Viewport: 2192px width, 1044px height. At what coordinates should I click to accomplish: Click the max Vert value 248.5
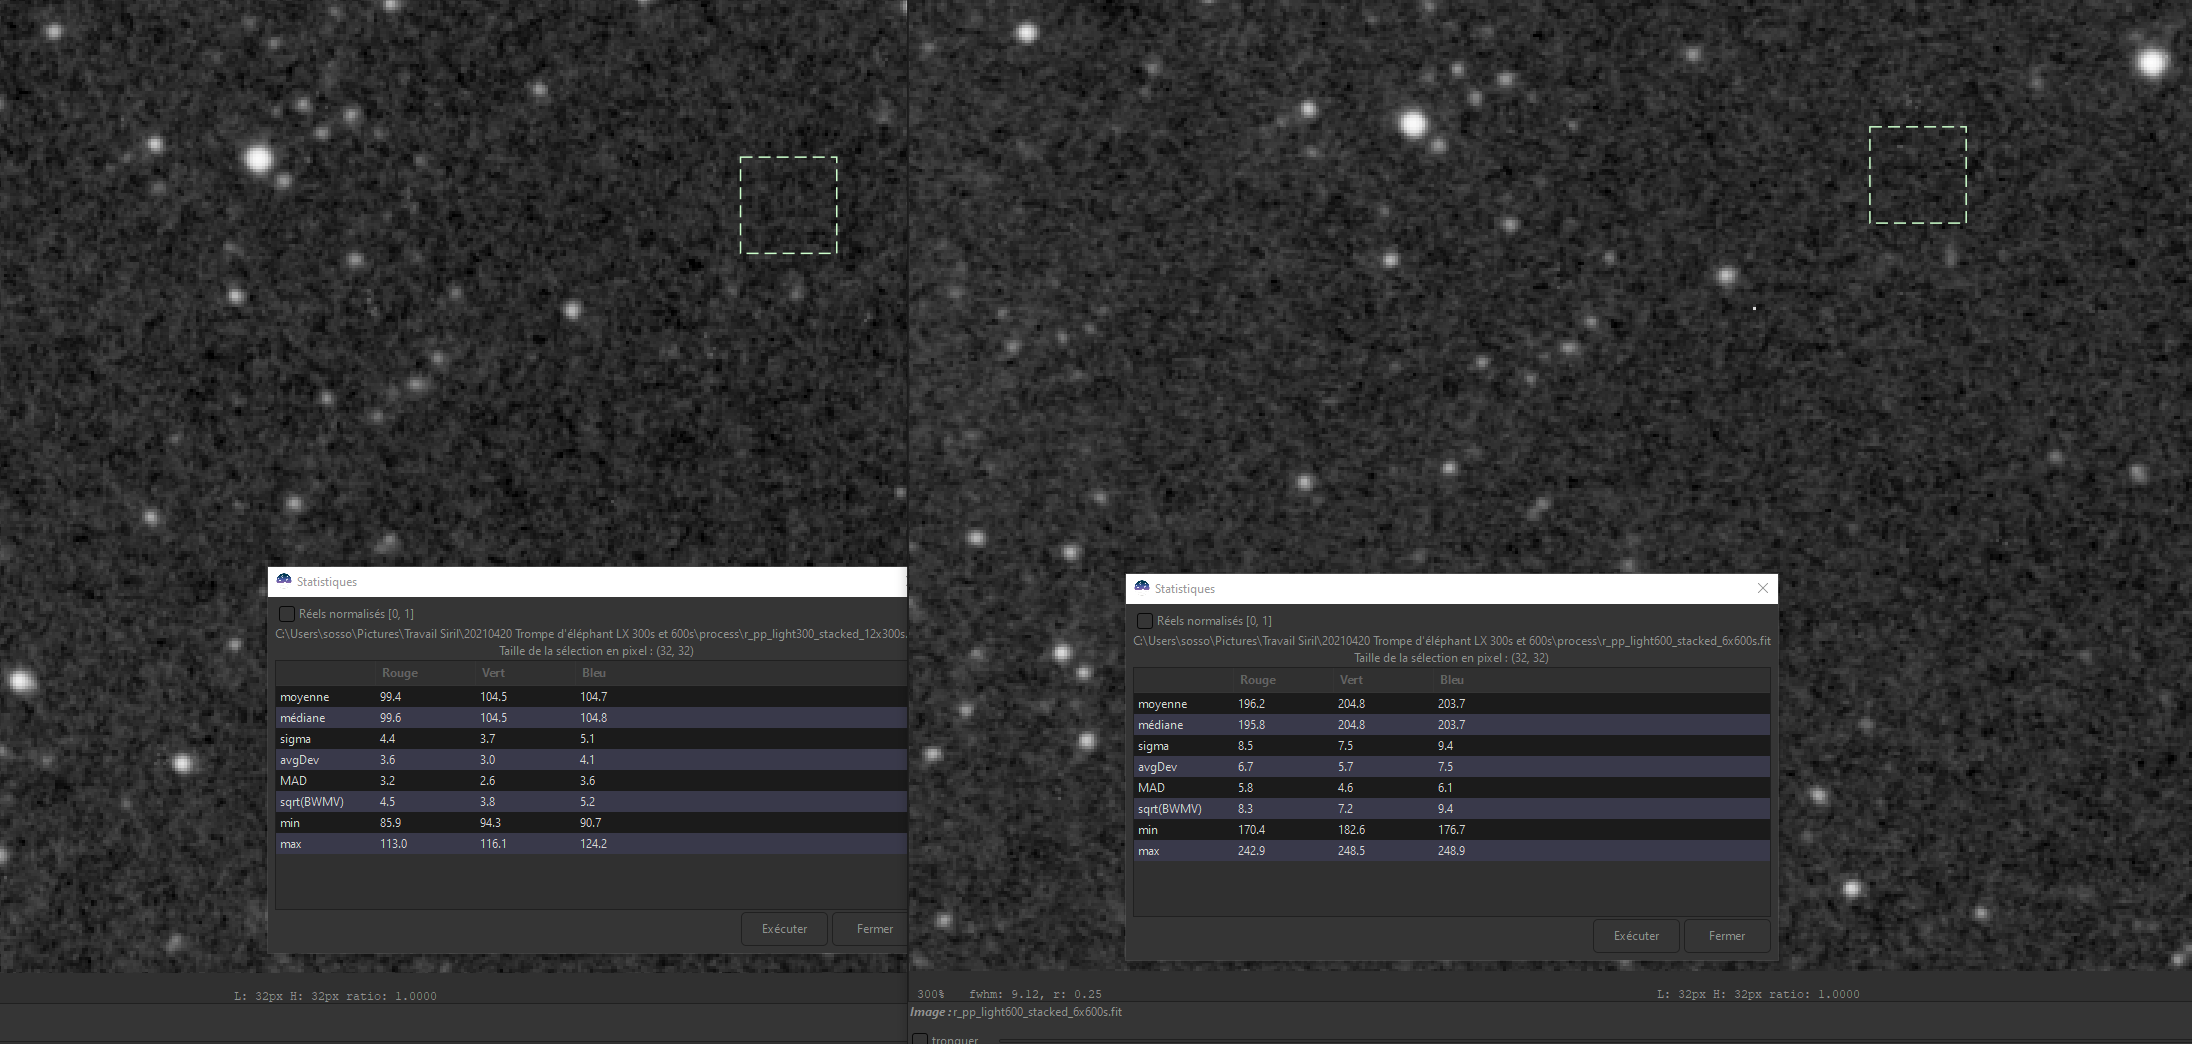1351,851
